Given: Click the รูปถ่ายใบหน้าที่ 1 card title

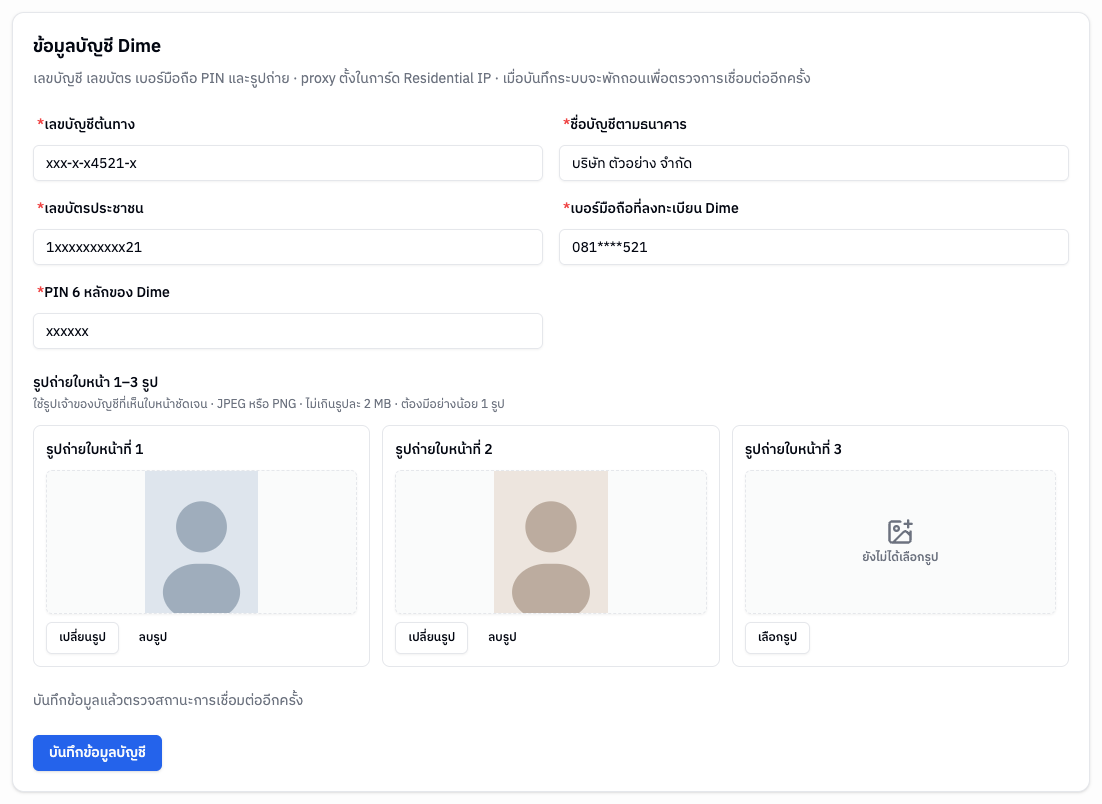Looking at the screenshot, I should pyautogui.click(x=95, y=449).
